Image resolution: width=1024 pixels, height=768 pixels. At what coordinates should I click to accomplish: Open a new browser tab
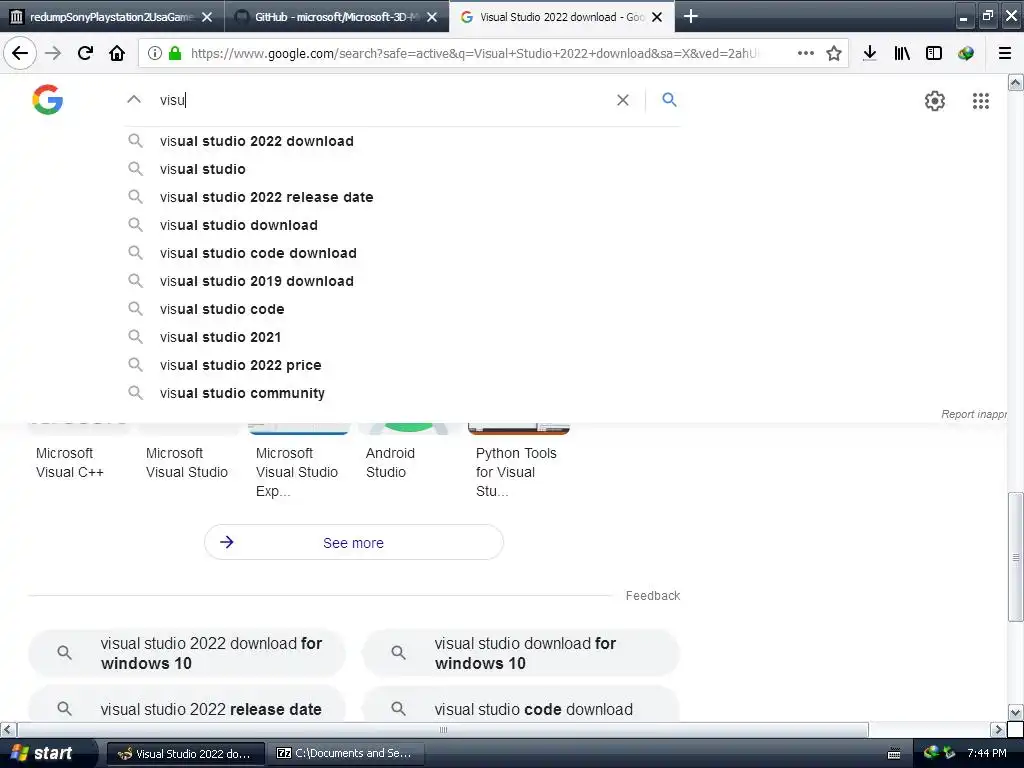point(691,16)
